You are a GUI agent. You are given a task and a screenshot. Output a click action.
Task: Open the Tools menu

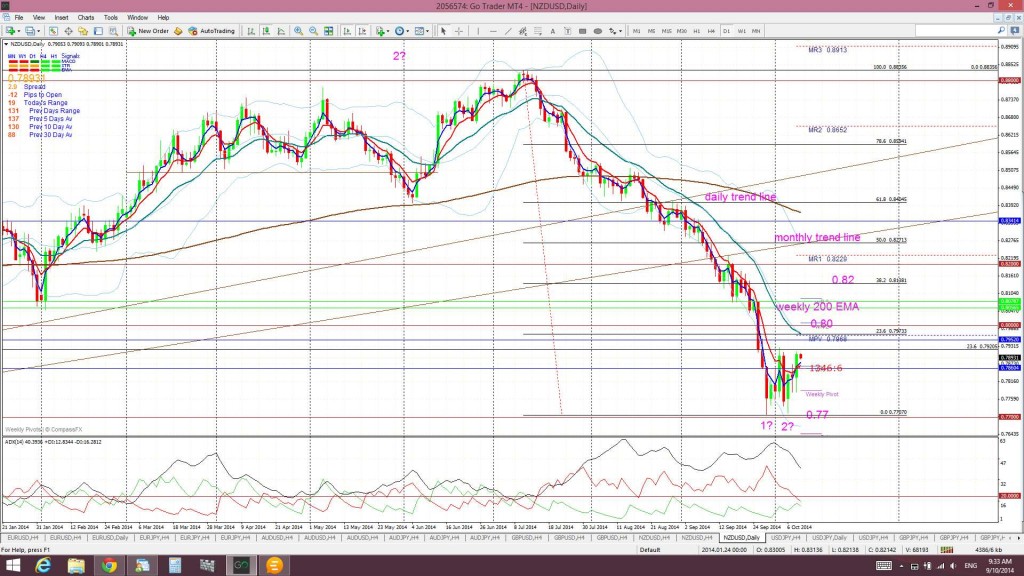click(111, 18)
